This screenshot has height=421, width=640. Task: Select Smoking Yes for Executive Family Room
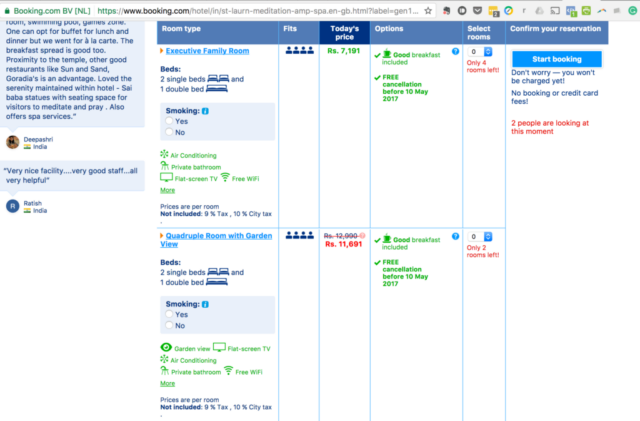pyautogui.click(x=169, y=121)
